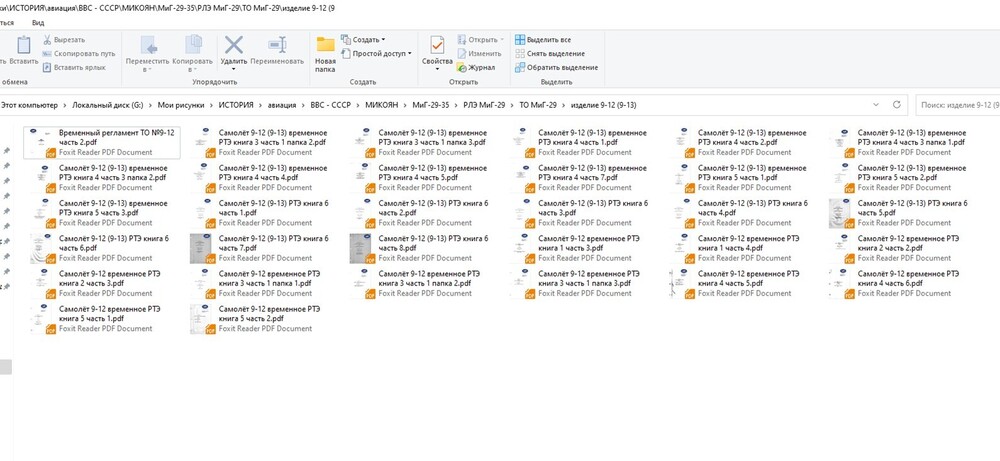Image resolution: width=1000 pixels, height=461 pixels.
Task: Select Временный регламент ТО №9-12 часть 2.pdf
Action: tap(102, 143)
